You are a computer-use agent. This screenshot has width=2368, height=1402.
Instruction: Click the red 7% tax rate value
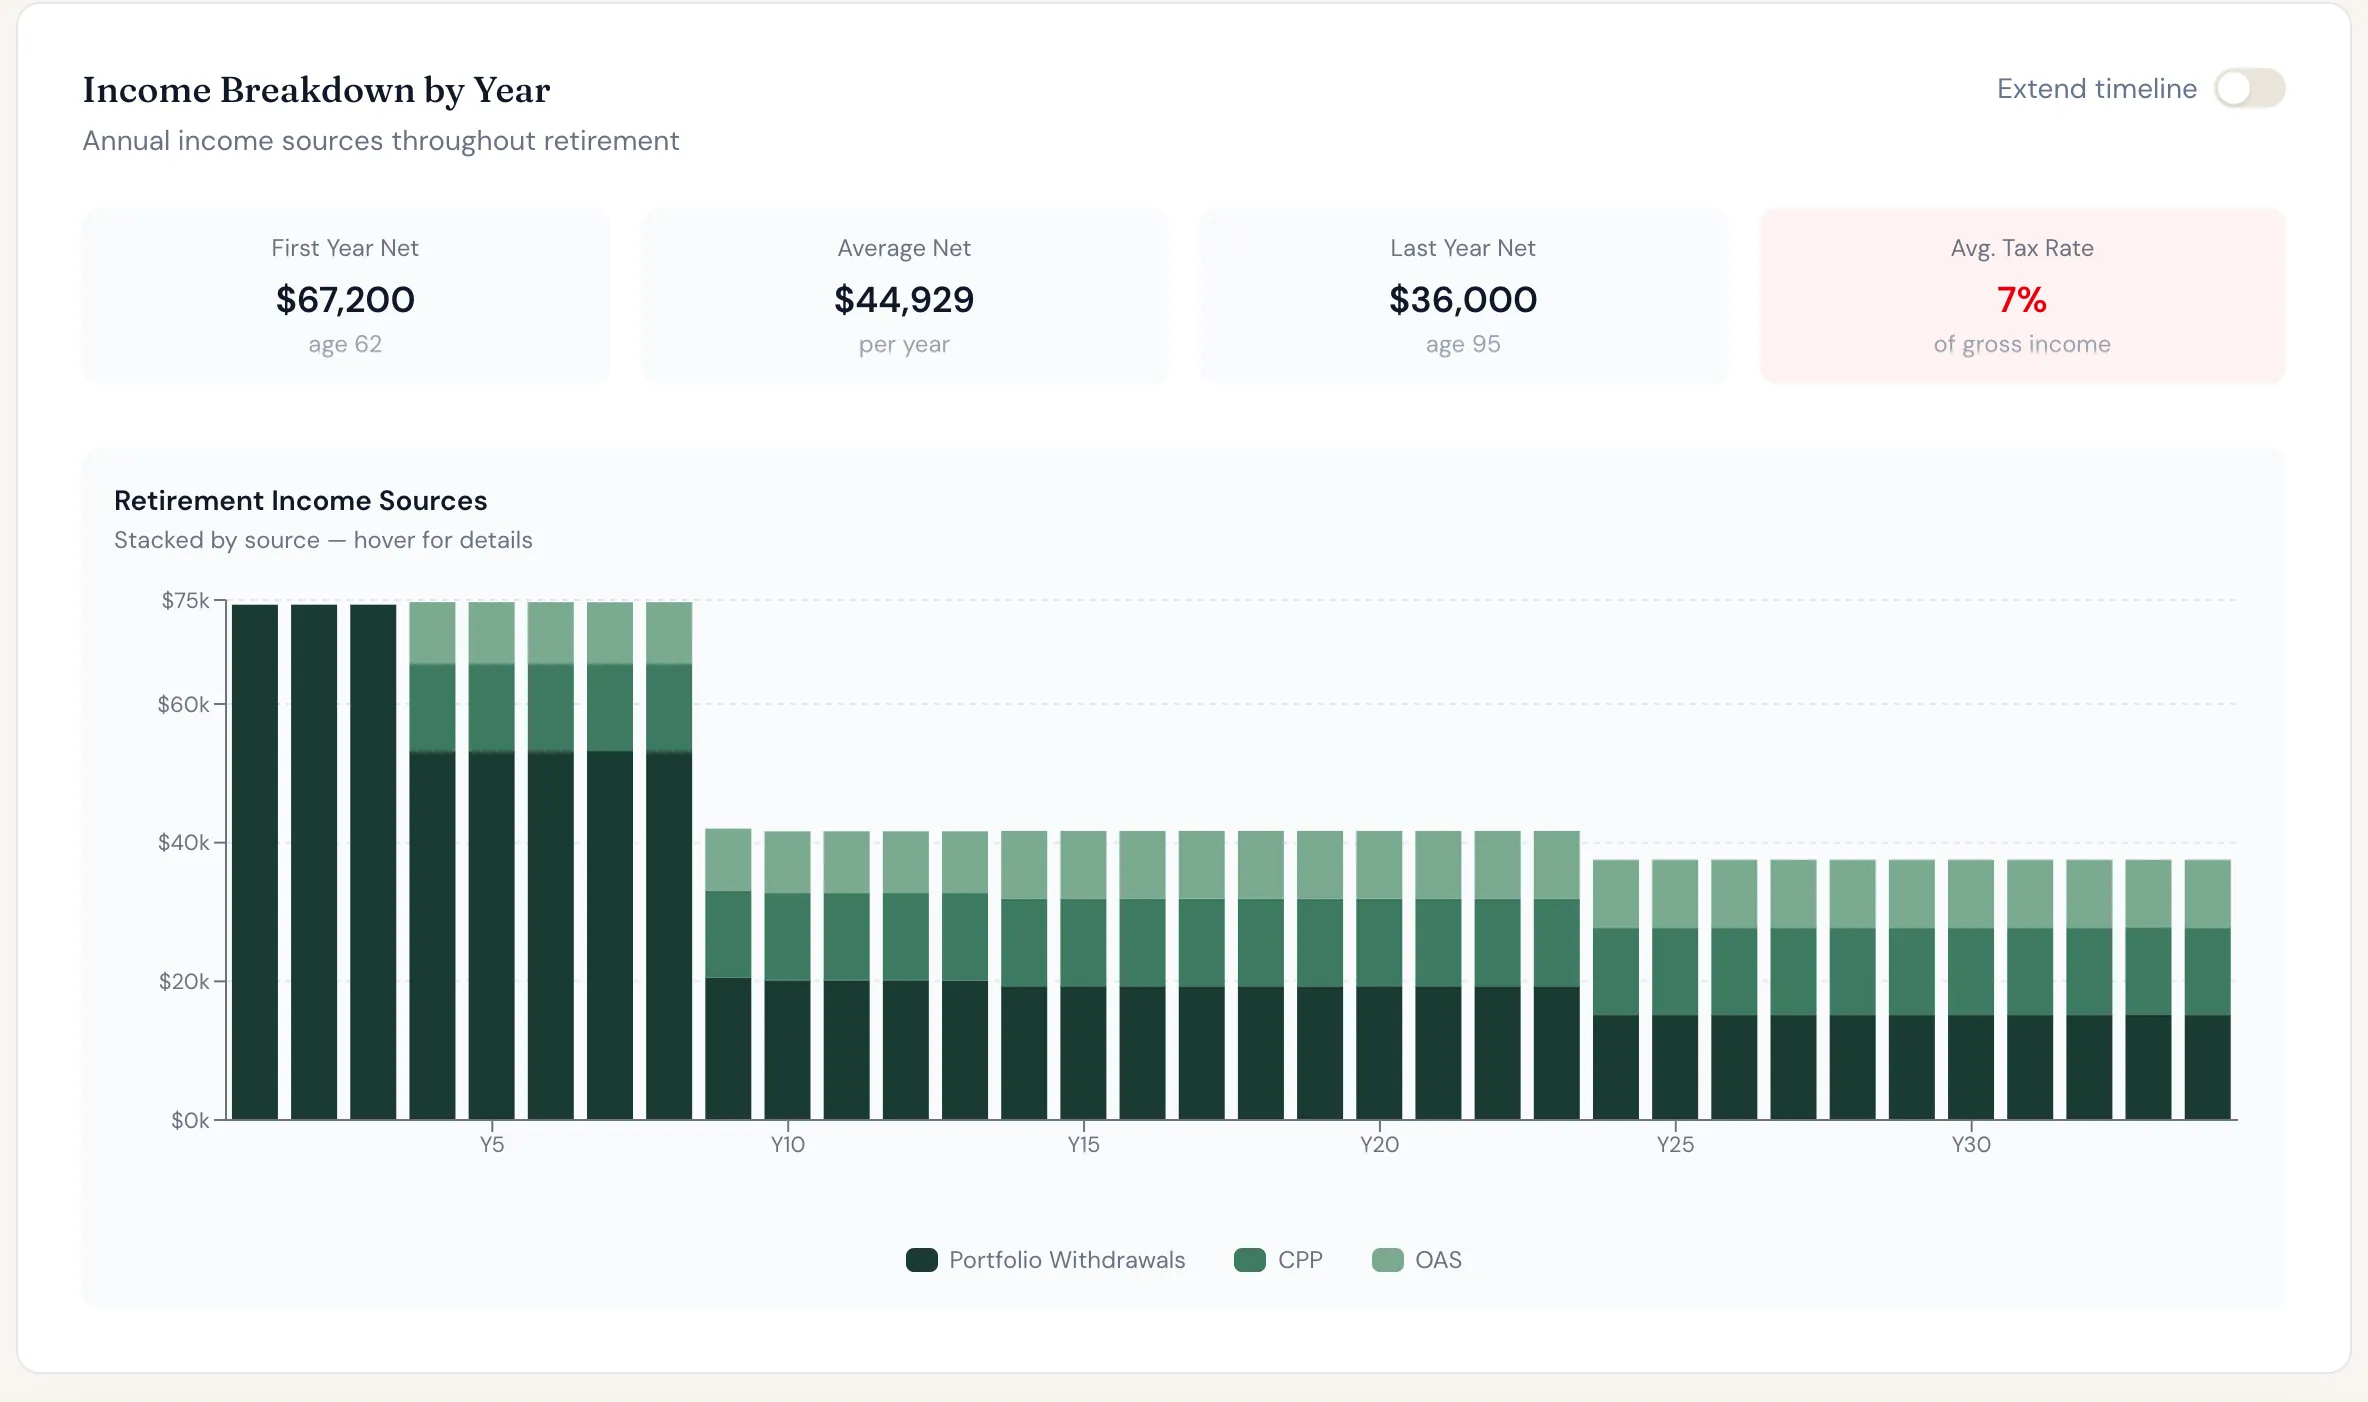[x=2022, y=299]
